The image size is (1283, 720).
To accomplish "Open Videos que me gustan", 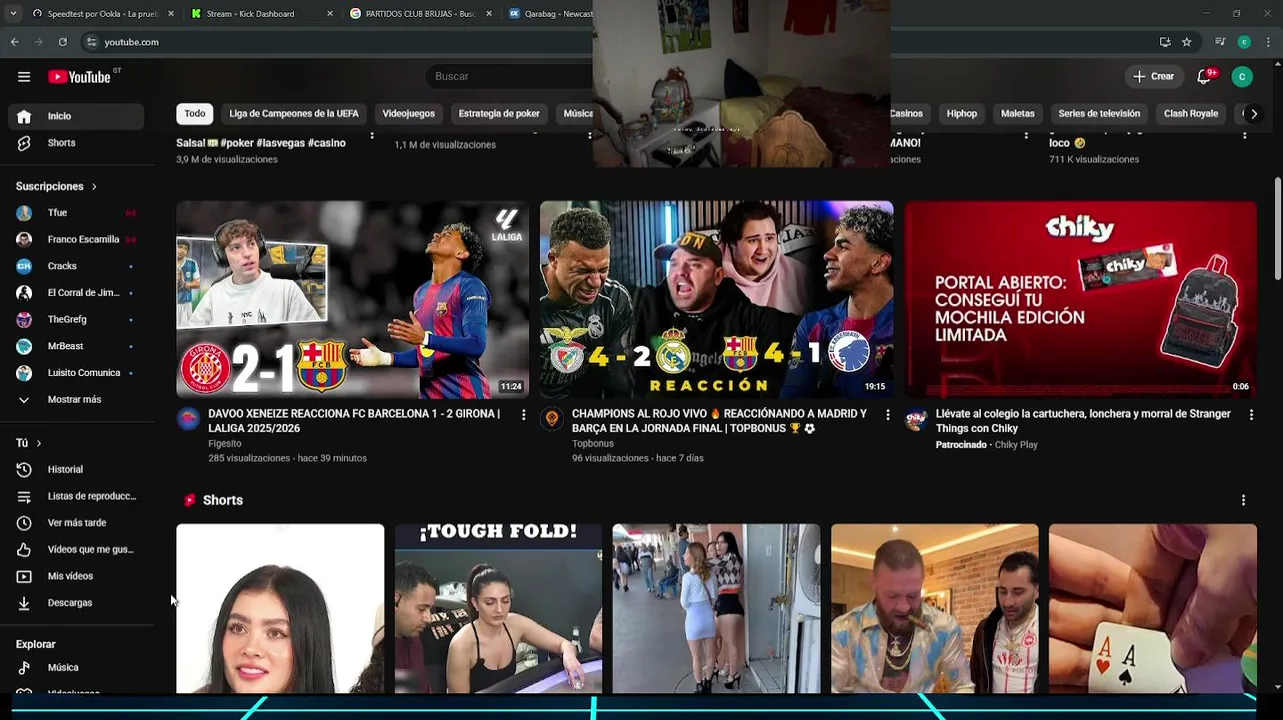I will click(76, 549).
